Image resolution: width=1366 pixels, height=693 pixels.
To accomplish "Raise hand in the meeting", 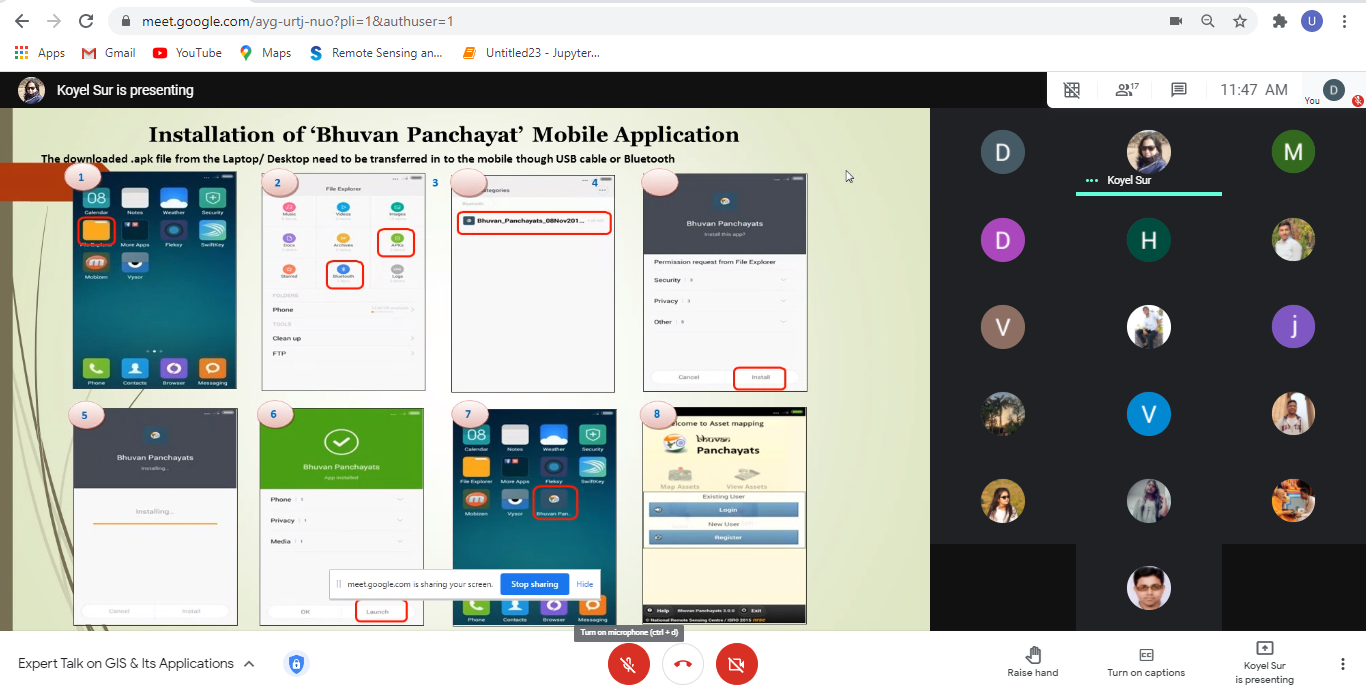I will [1033, 662].
